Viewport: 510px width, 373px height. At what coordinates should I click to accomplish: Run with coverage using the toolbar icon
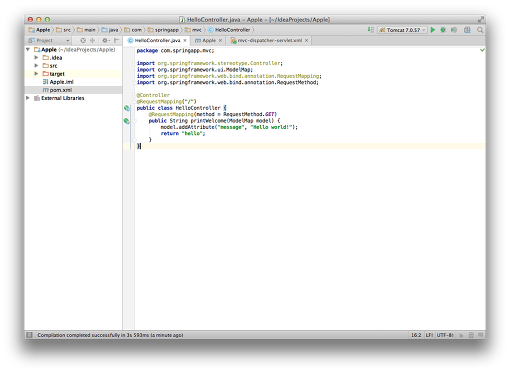pos(454,30)
